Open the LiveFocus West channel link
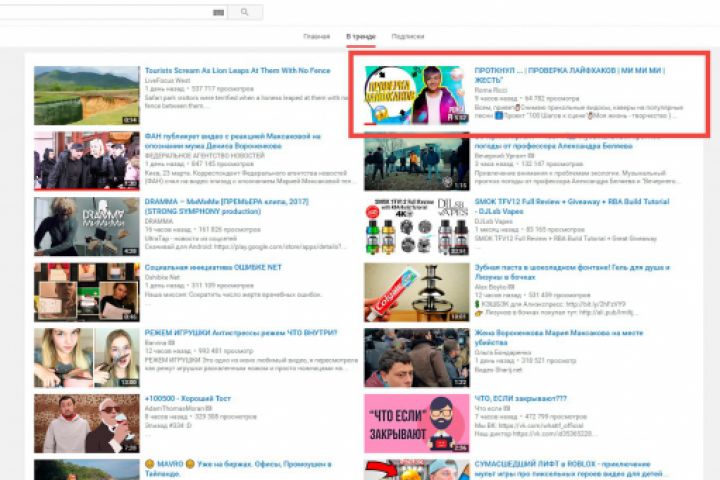720x480 pixels. point(167,80)
